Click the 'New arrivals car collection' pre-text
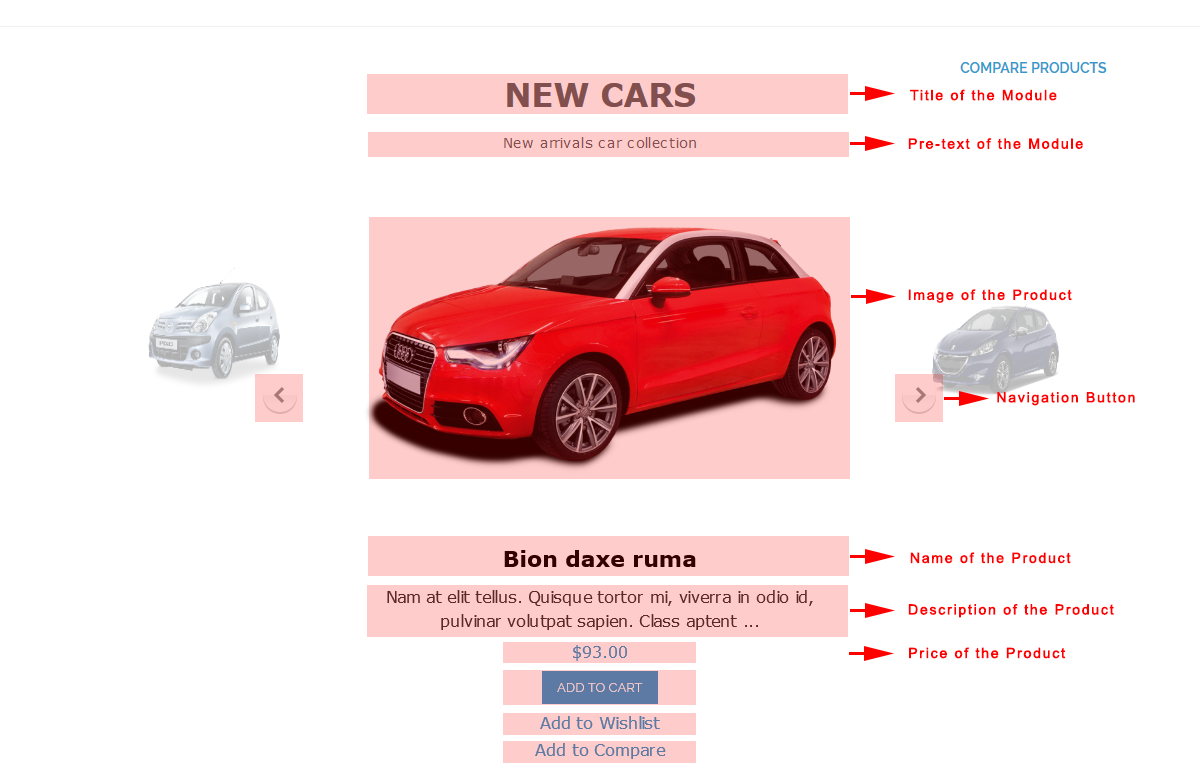Screen dimensions: 1201x770 click(x=600, y=143)
